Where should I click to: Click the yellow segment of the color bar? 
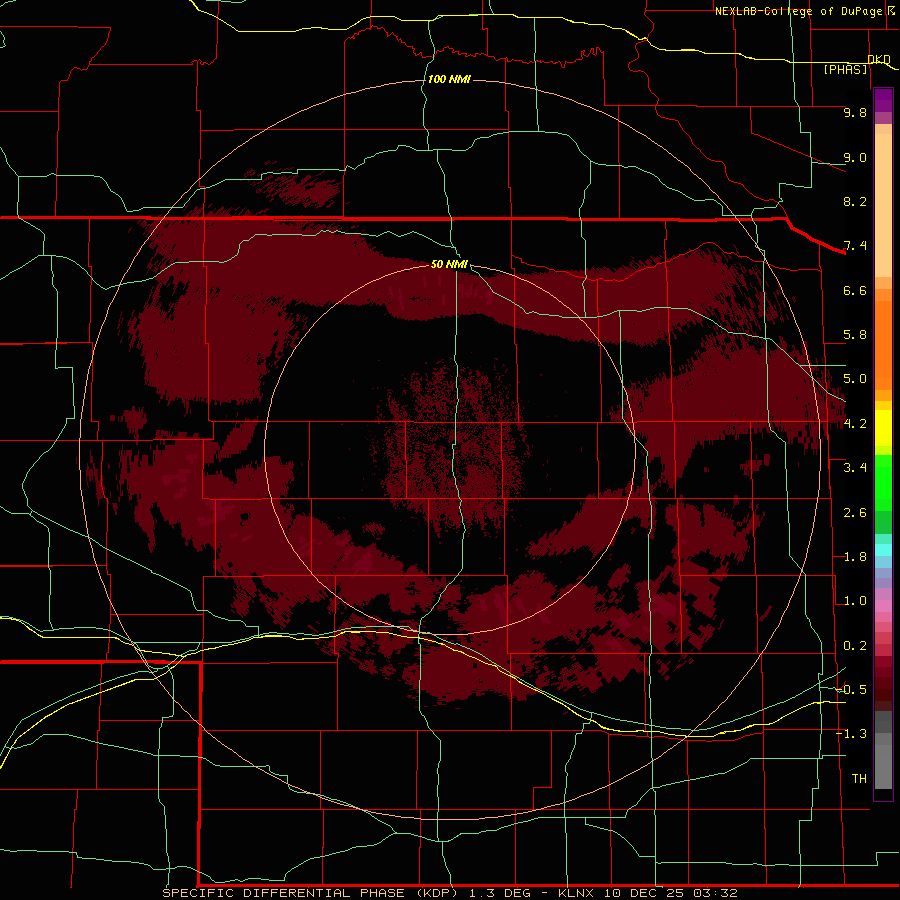[883, 428]
